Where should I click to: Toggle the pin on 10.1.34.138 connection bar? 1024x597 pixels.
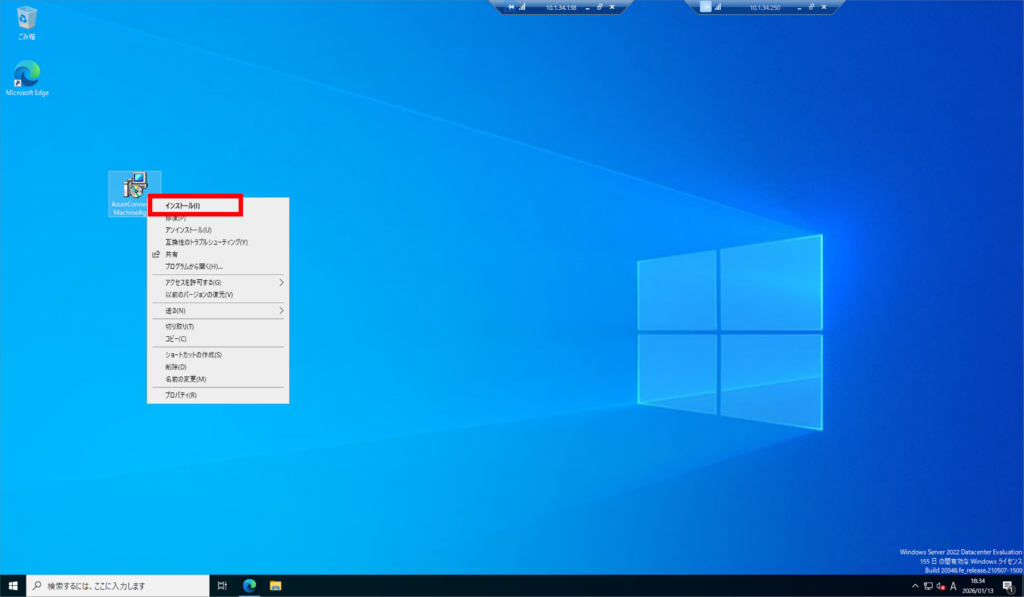click(512, 7)
